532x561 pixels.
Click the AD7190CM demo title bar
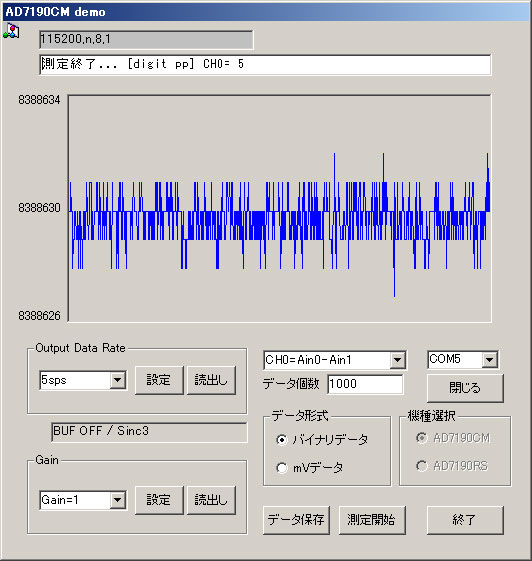coord(266,12)
